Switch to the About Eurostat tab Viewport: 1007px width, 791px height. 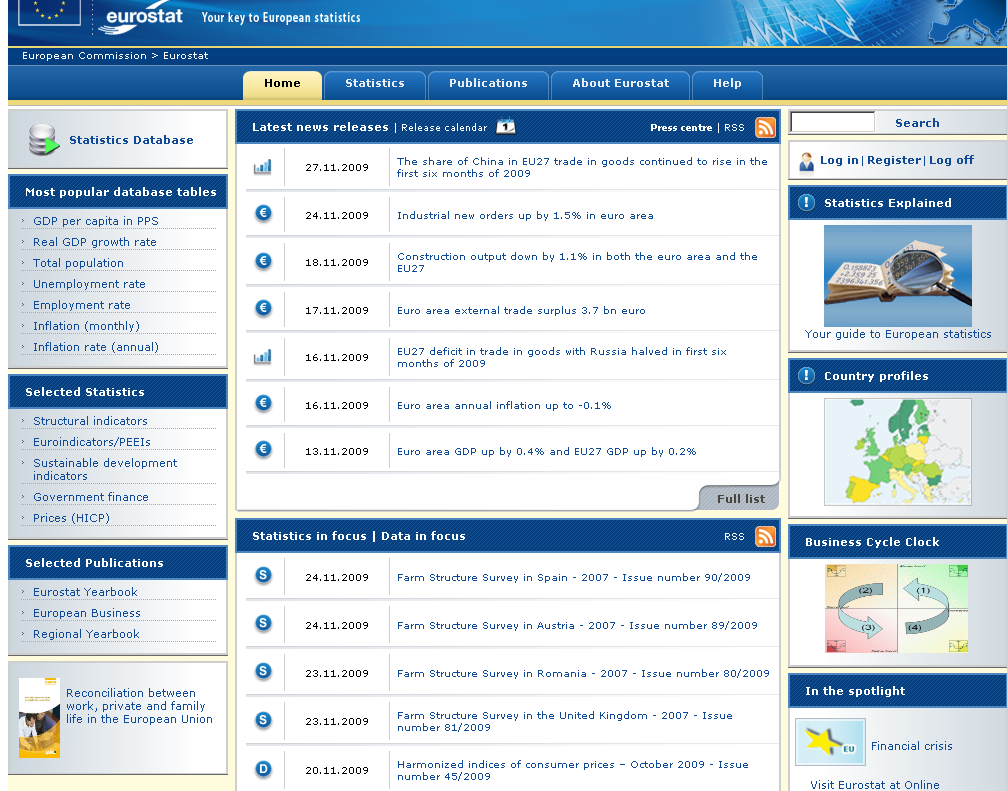click(x=620, y=84)
